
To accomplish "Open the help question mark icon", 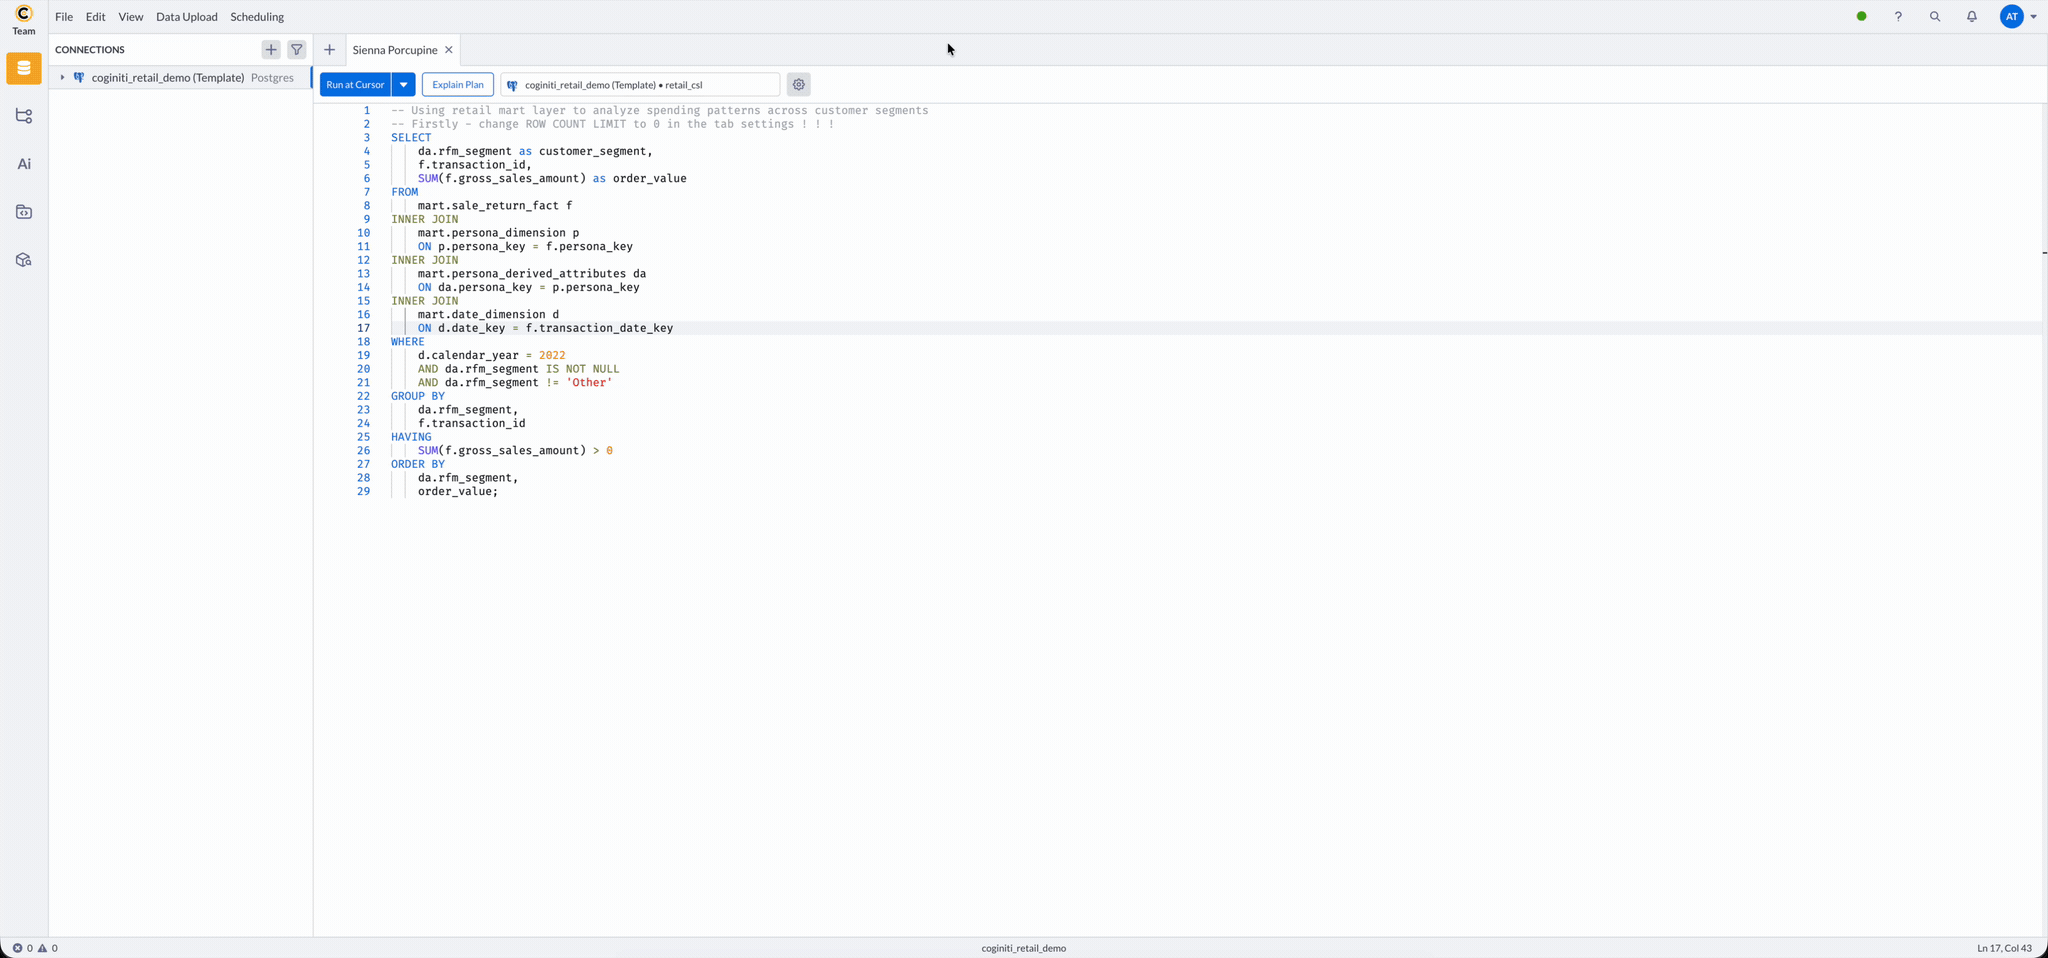I will click(x=1898, y=17).
